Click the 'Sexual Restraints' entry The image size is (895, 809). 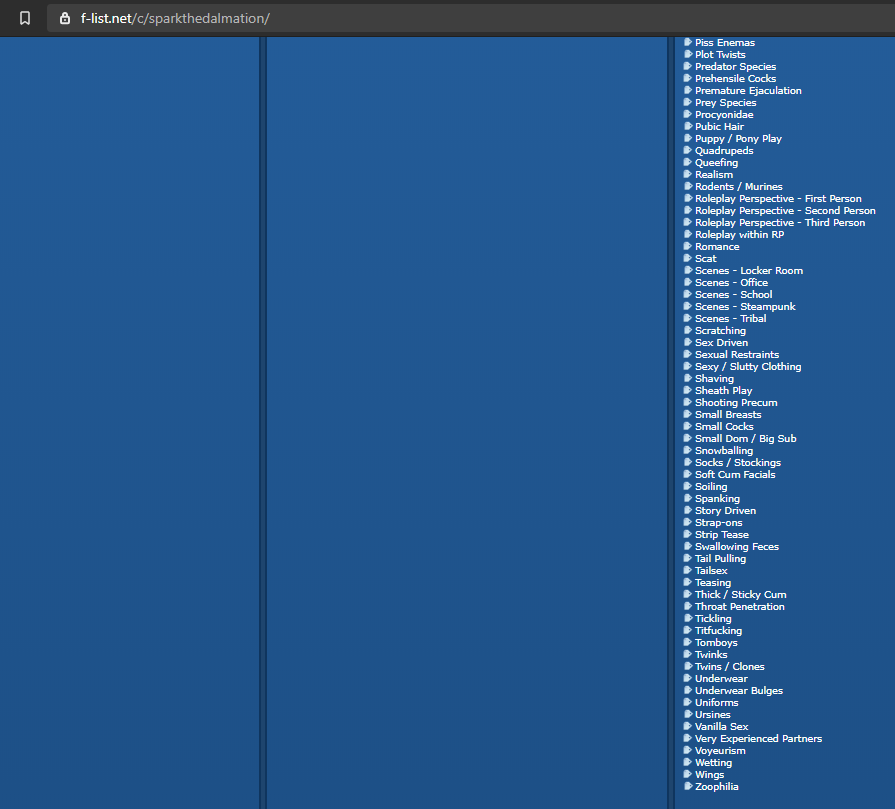pos(737,355)
